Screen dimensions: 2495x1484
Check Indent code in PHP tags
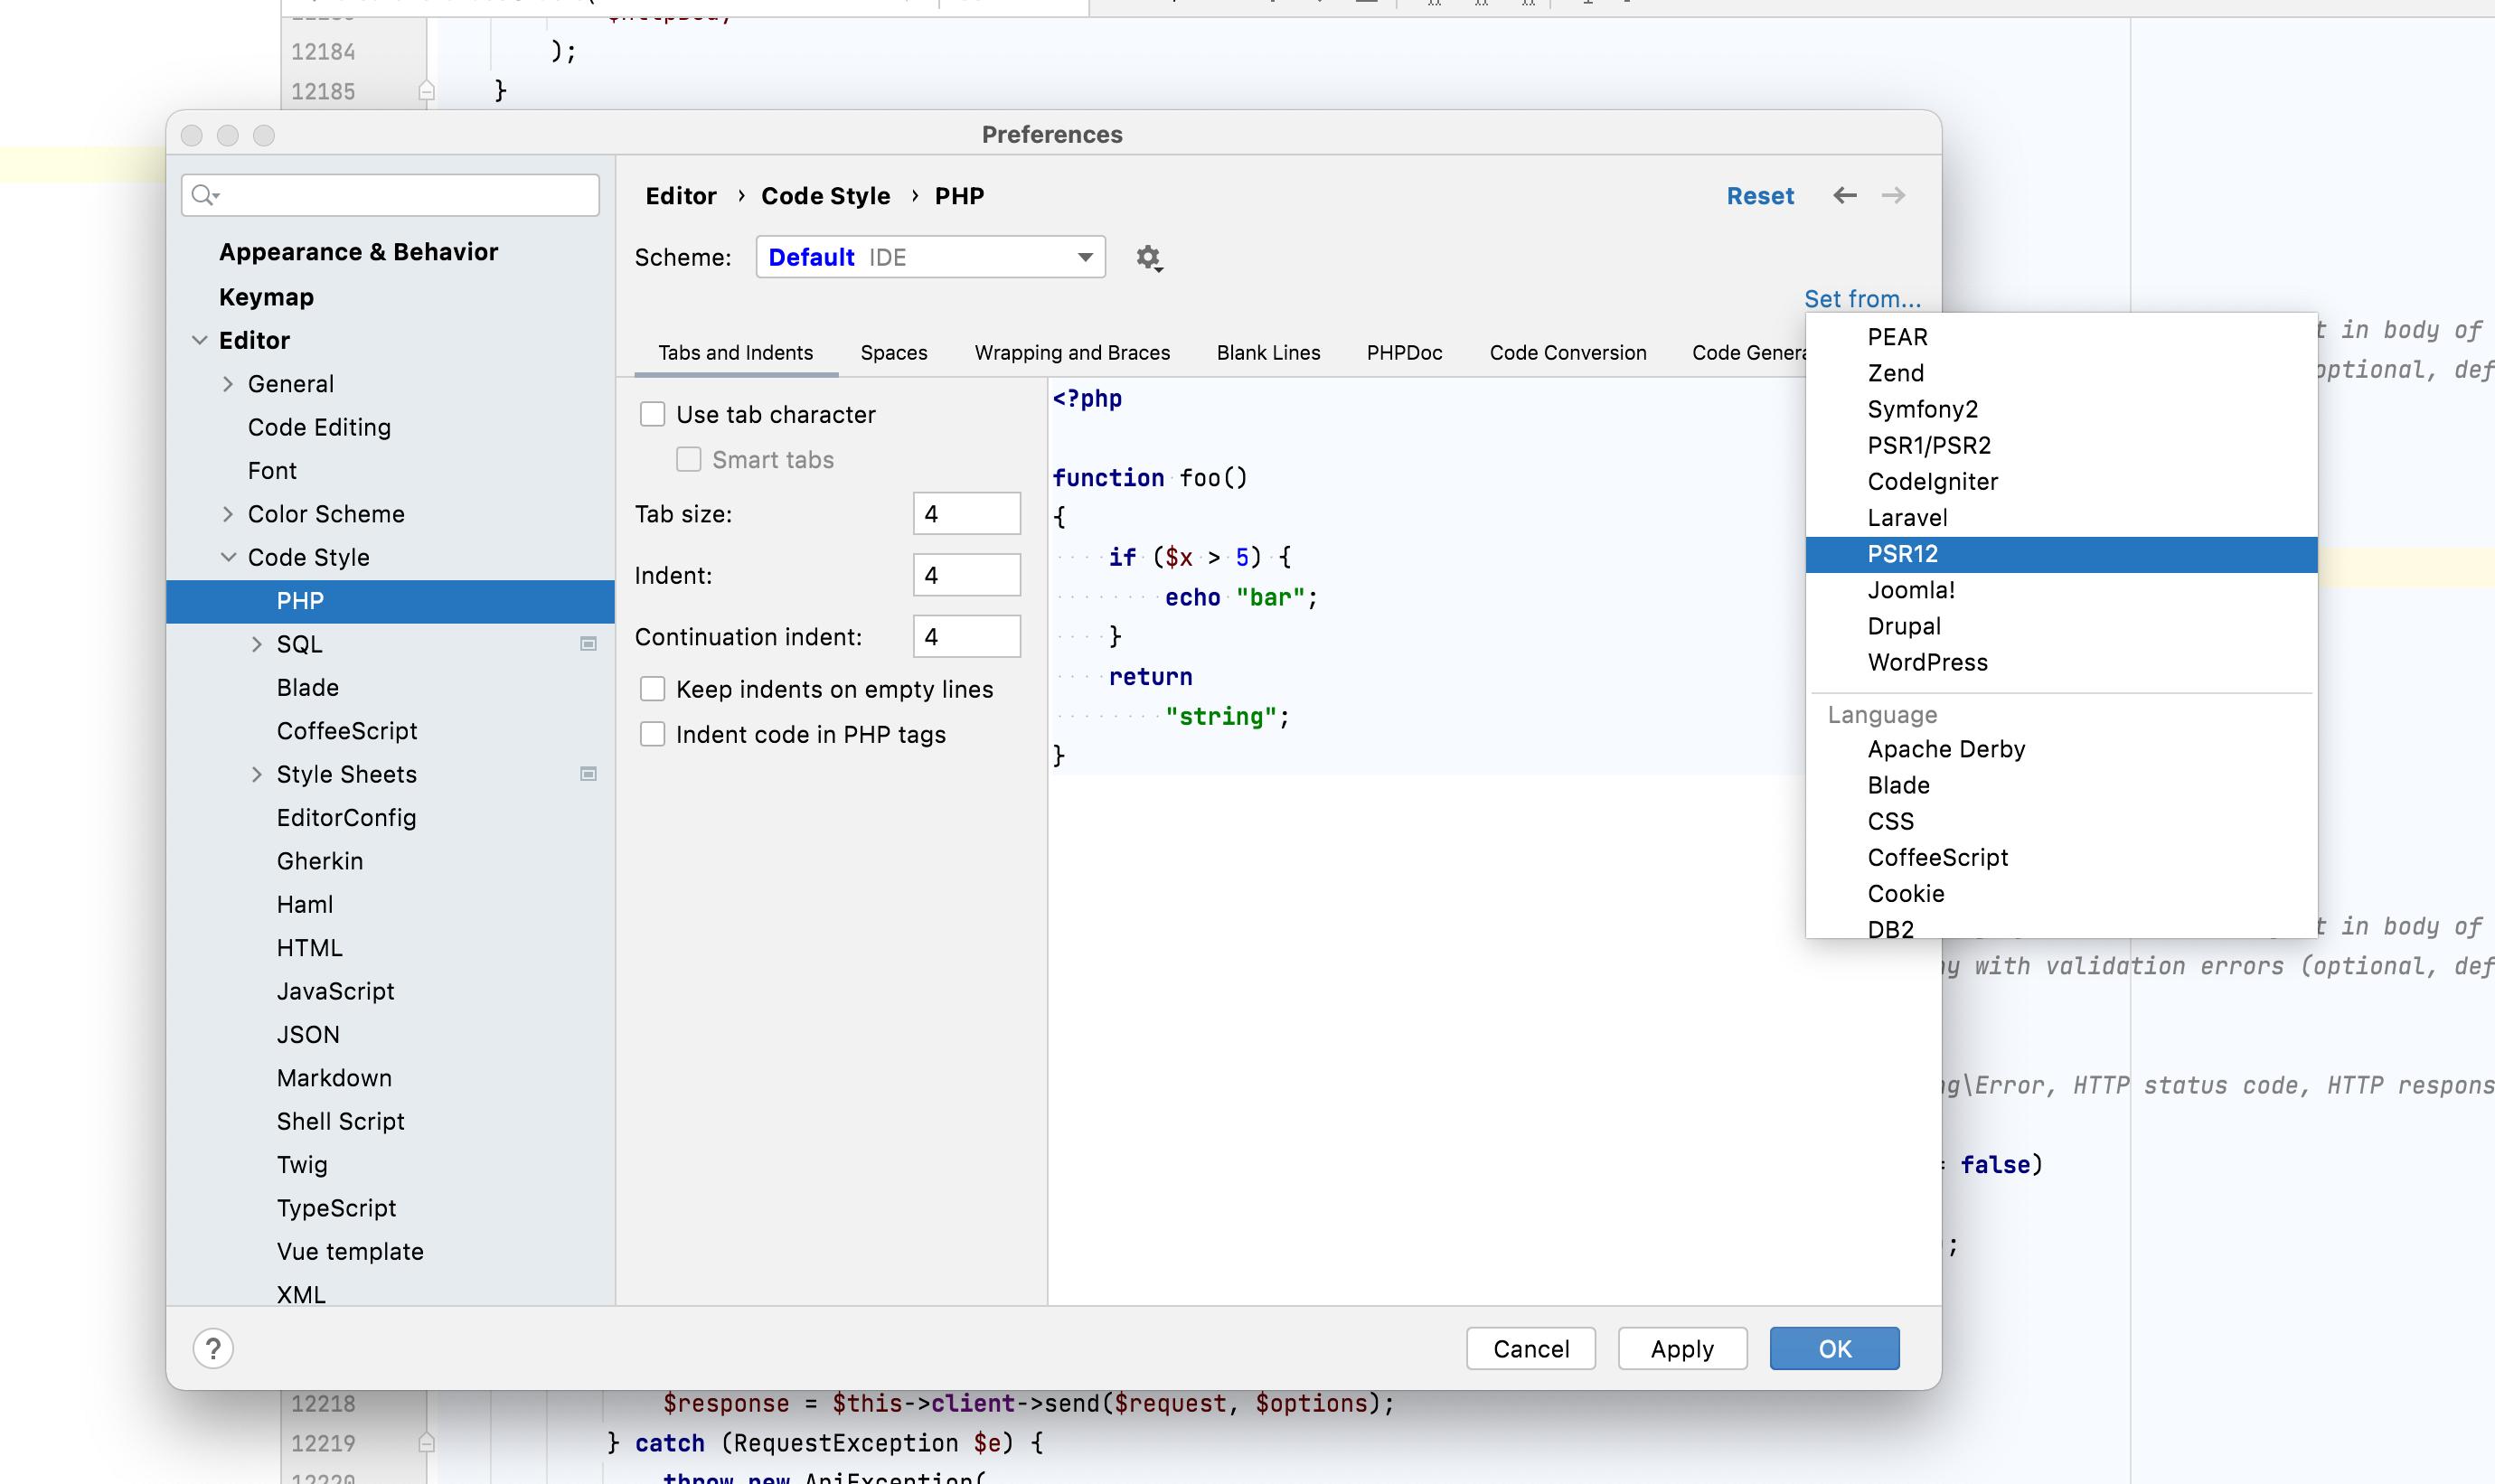tap(653, 734)
